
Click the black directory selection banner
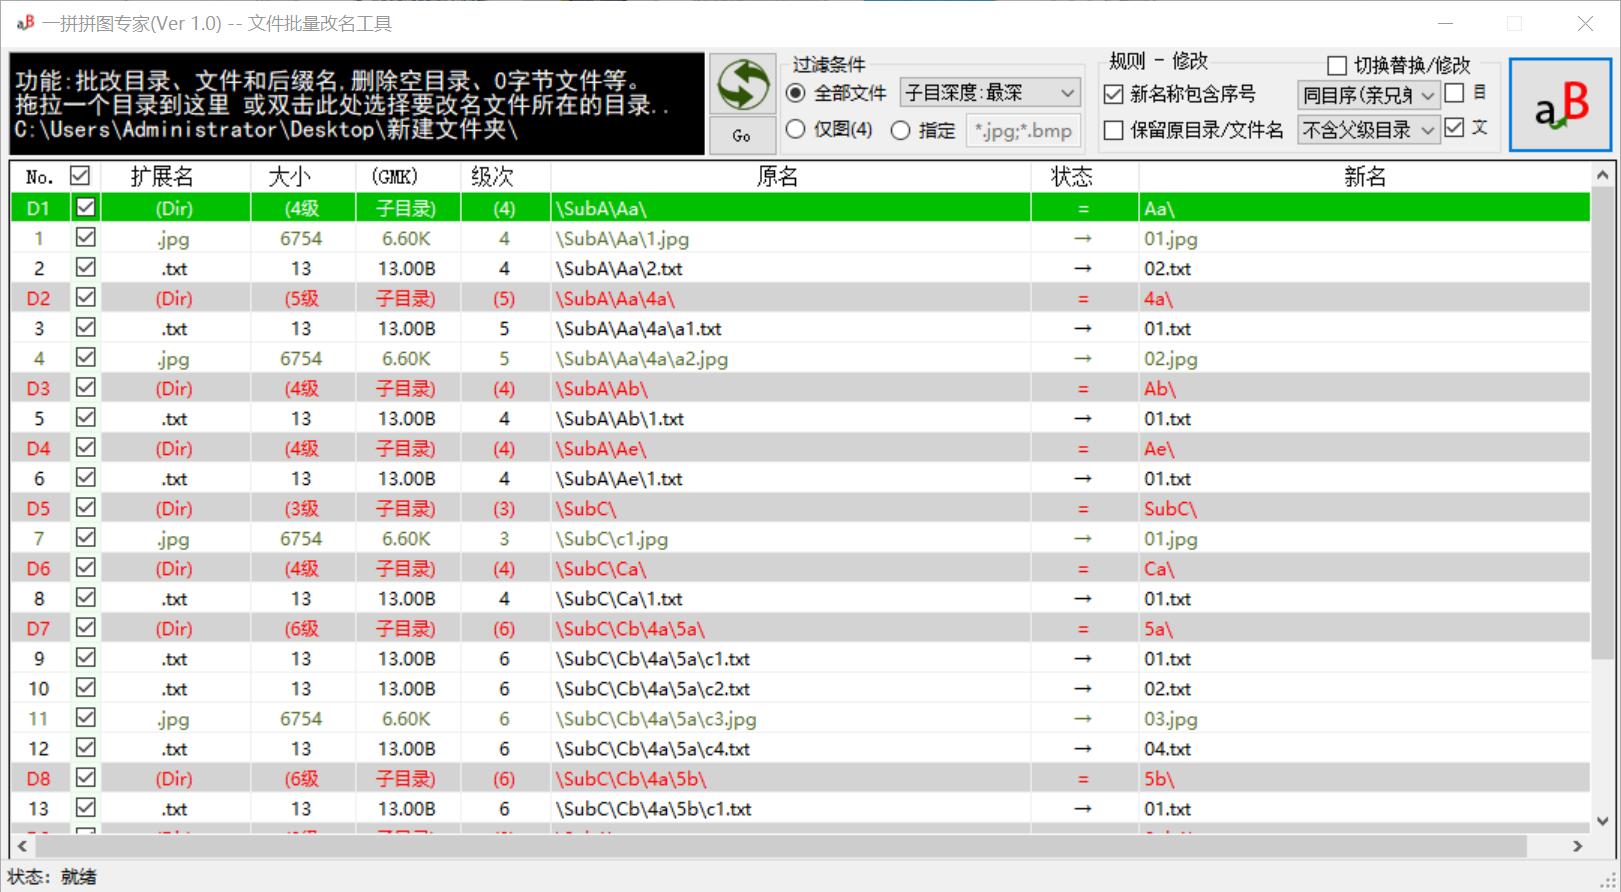pos(357,104)
